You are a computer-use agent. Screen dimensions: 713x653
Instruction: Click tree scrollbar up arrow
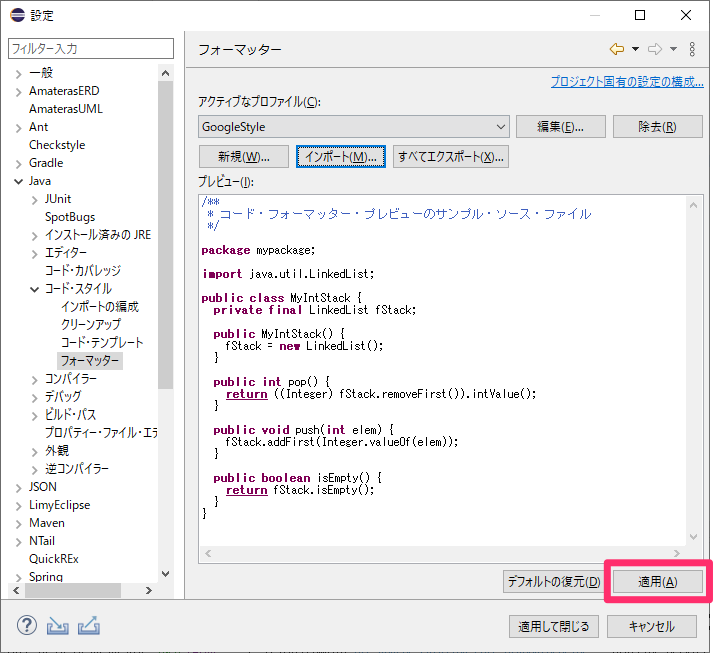[x=166, y=73]
